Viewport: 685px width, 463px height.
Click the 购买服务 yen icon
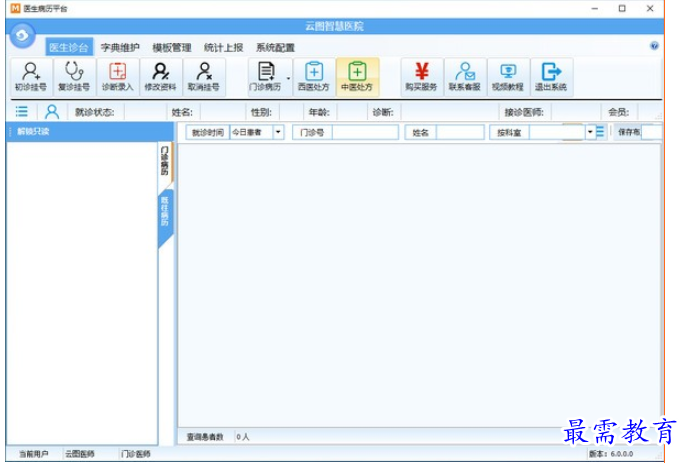[x=421, y=77]
